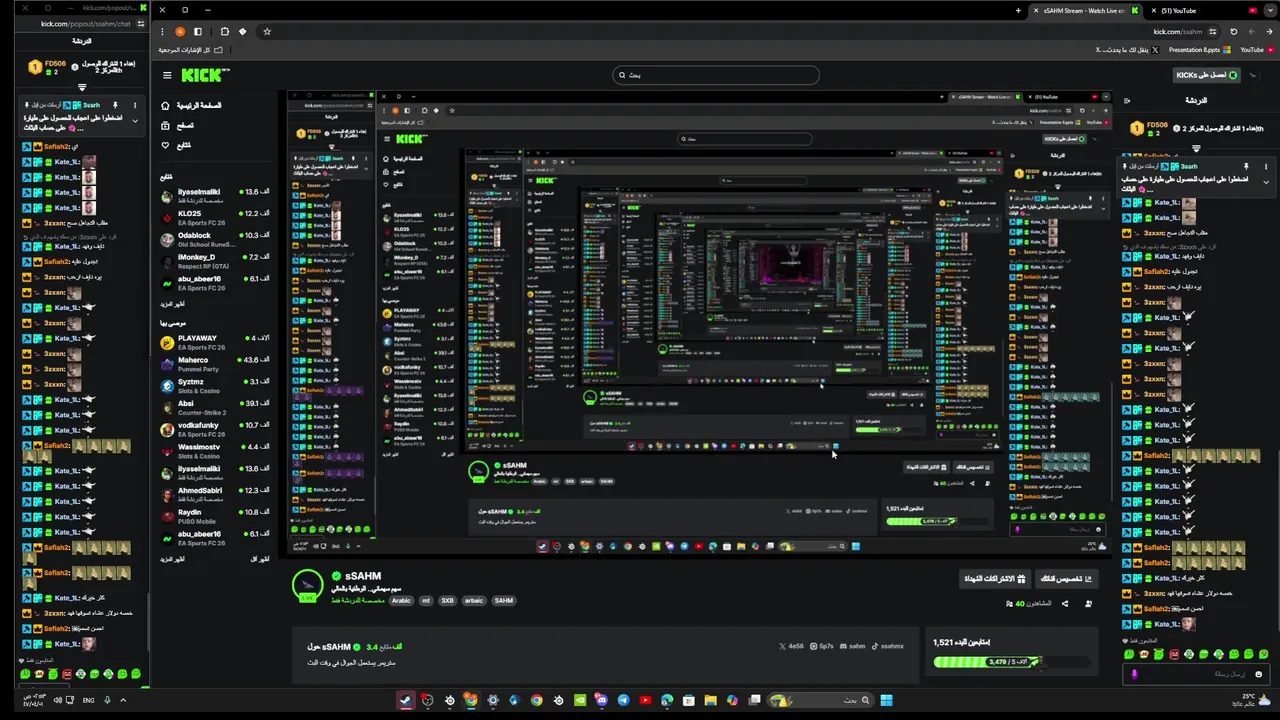Open pinned message options in right chat
The height and width of the screenshot is (720, 1280).
(x=1266, y=166)
